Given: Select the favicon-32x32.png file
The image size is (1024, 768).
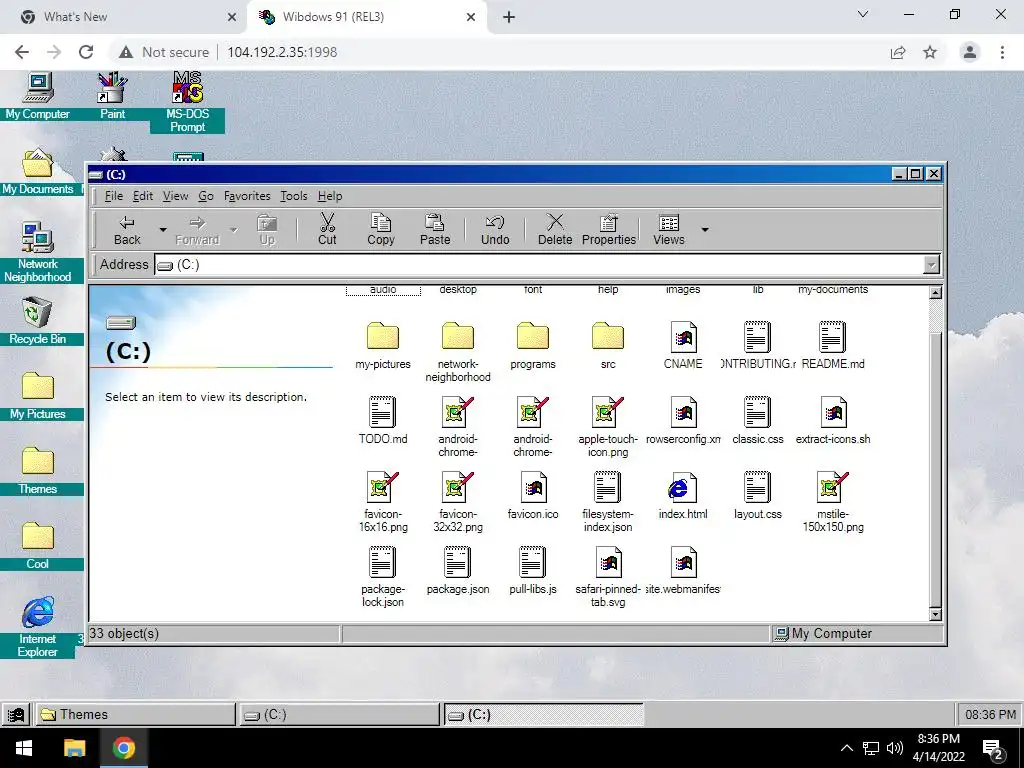Looking at the screenshot, I should 458,502.
